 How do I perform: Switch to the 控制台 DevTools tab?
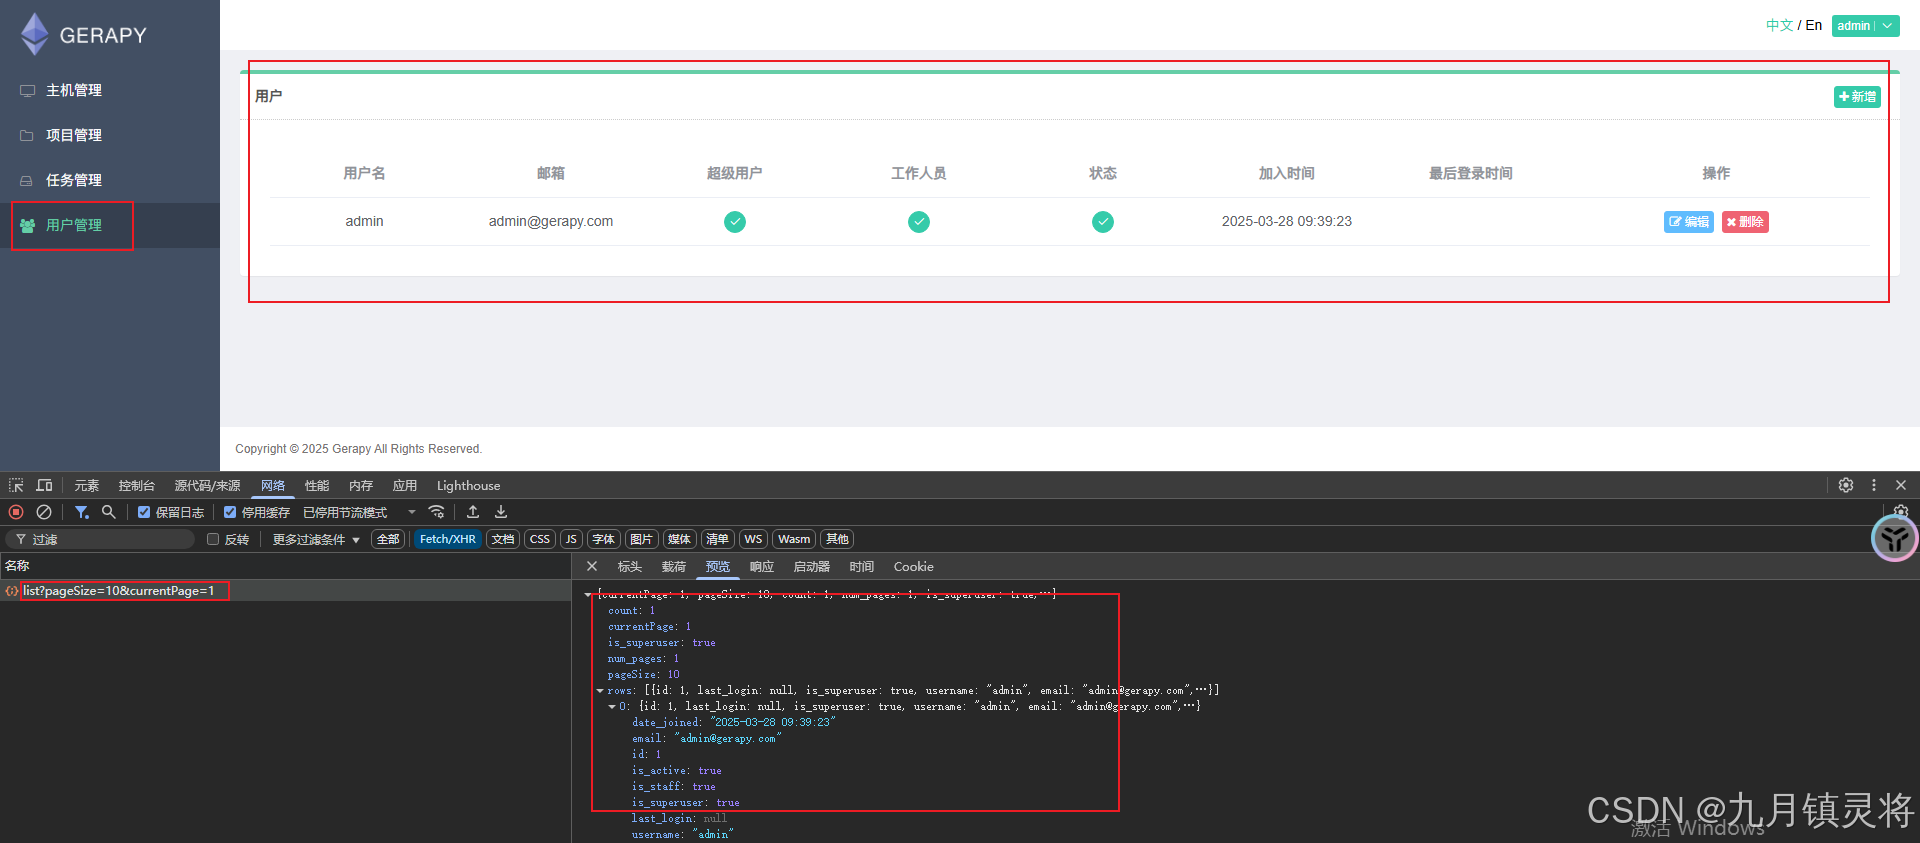point(137,486)
